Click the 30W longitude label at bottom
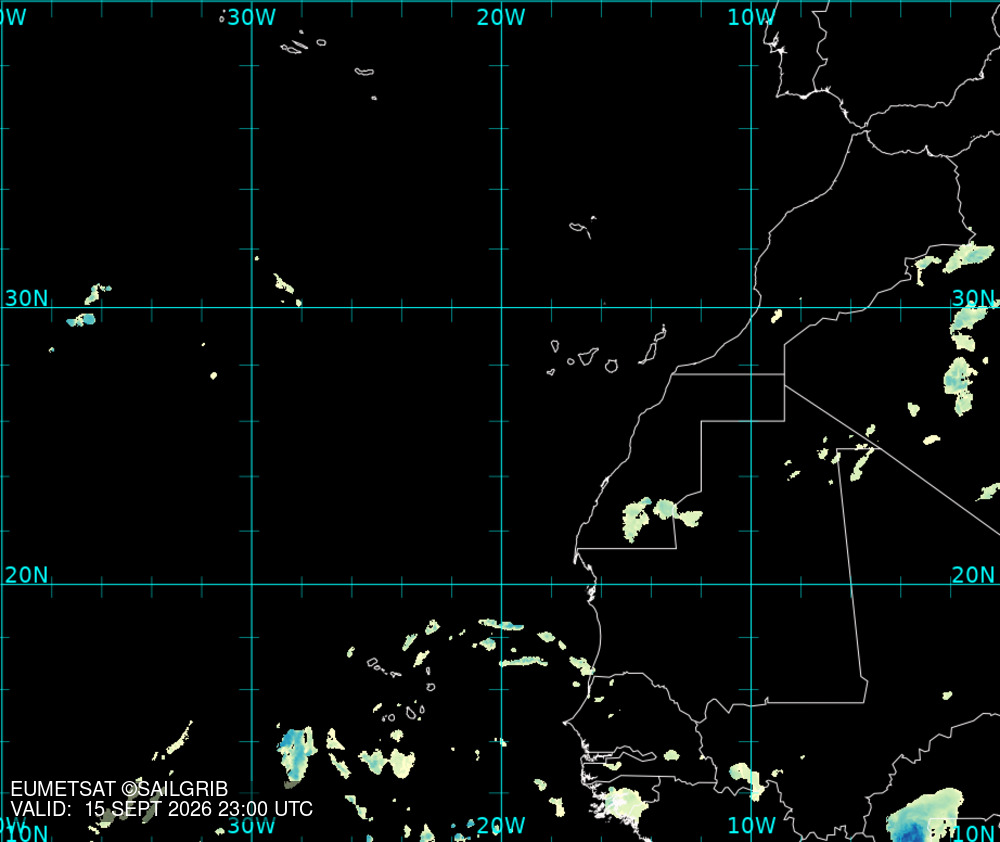The width and height of the screenshot is (1000, 842). click(252, 825)
